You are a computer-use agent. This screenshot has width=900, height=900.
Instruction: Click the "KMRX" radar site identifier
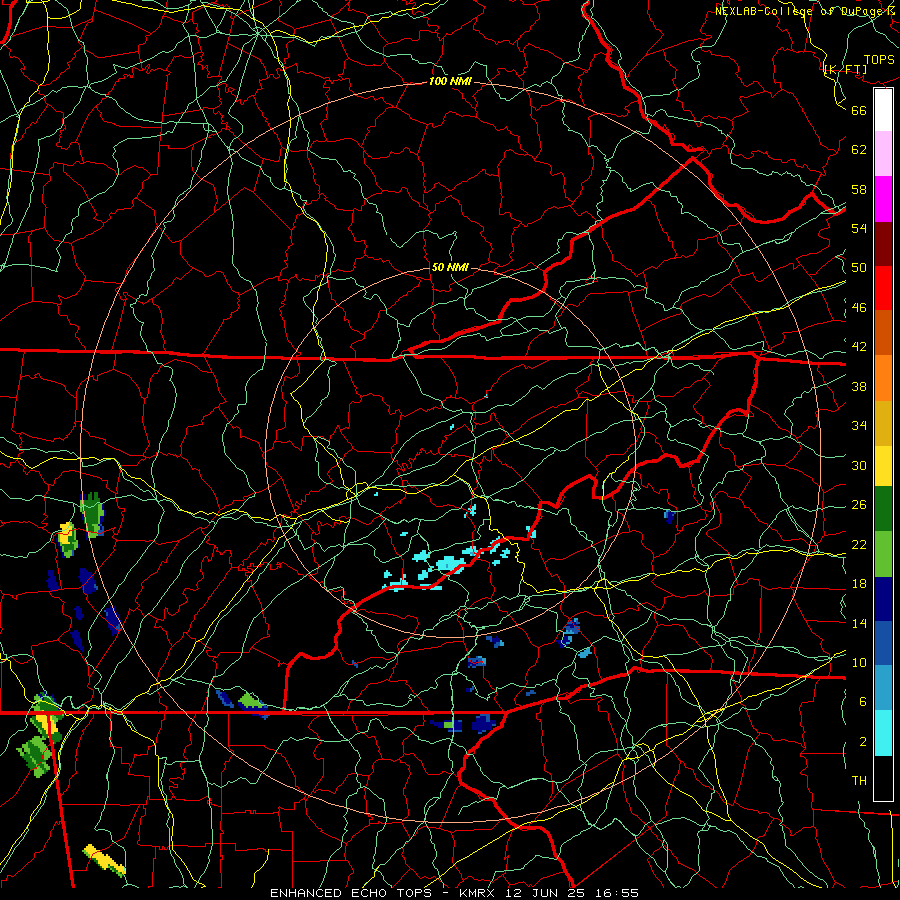coord(480,893)
